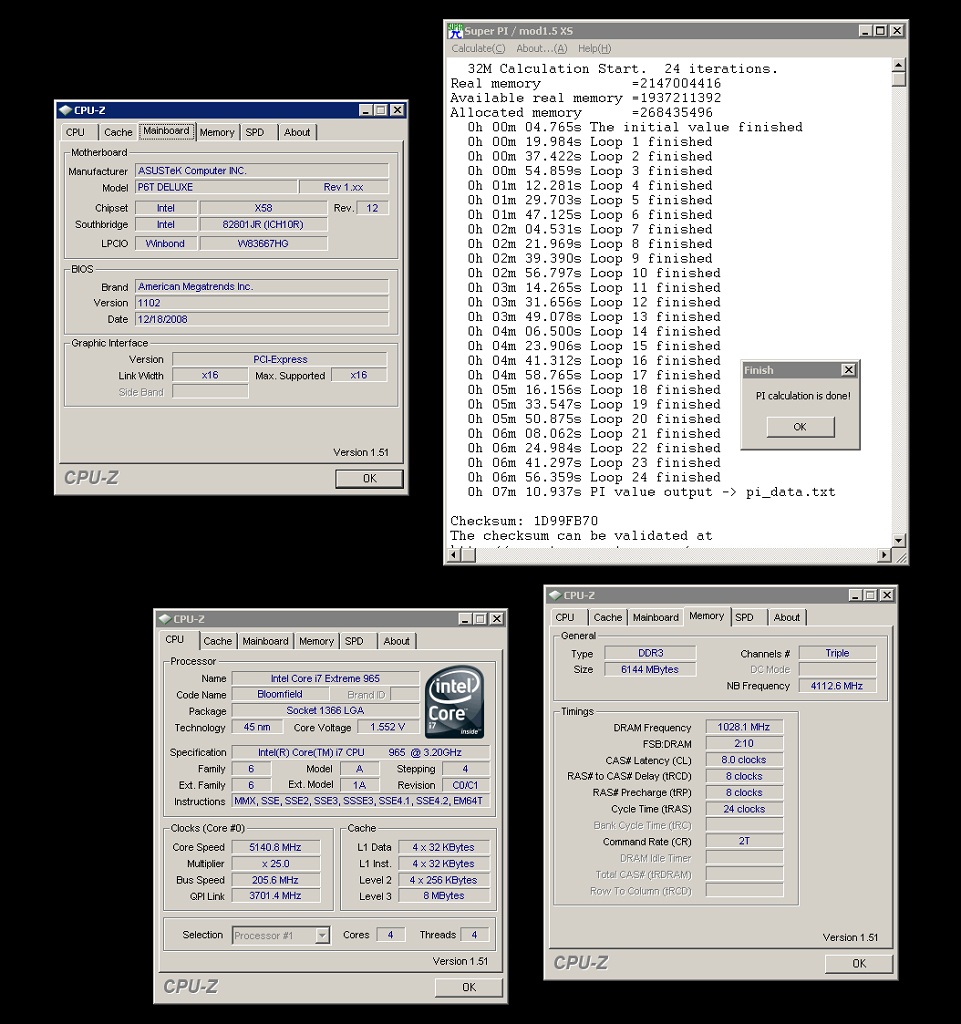The height and width of the screenshot is (1024, 961).
Task: Click scroll right arrow in Super PI
Action: coord(884,554)
